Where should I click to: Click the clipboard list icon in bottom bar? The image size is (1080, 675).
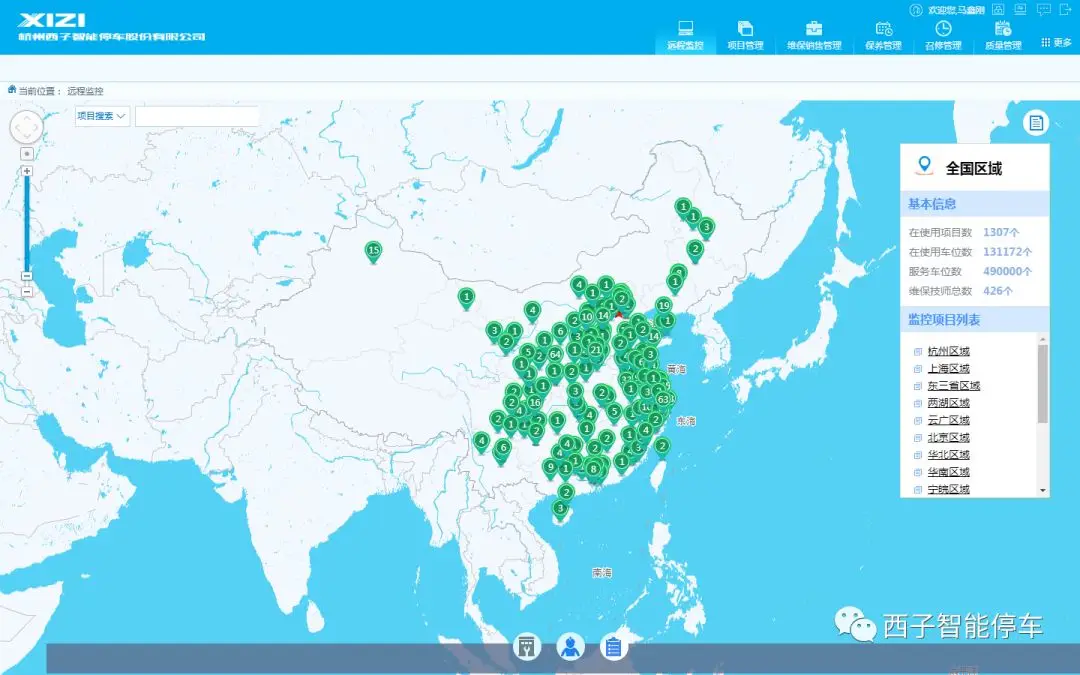[x=614, y=647]
